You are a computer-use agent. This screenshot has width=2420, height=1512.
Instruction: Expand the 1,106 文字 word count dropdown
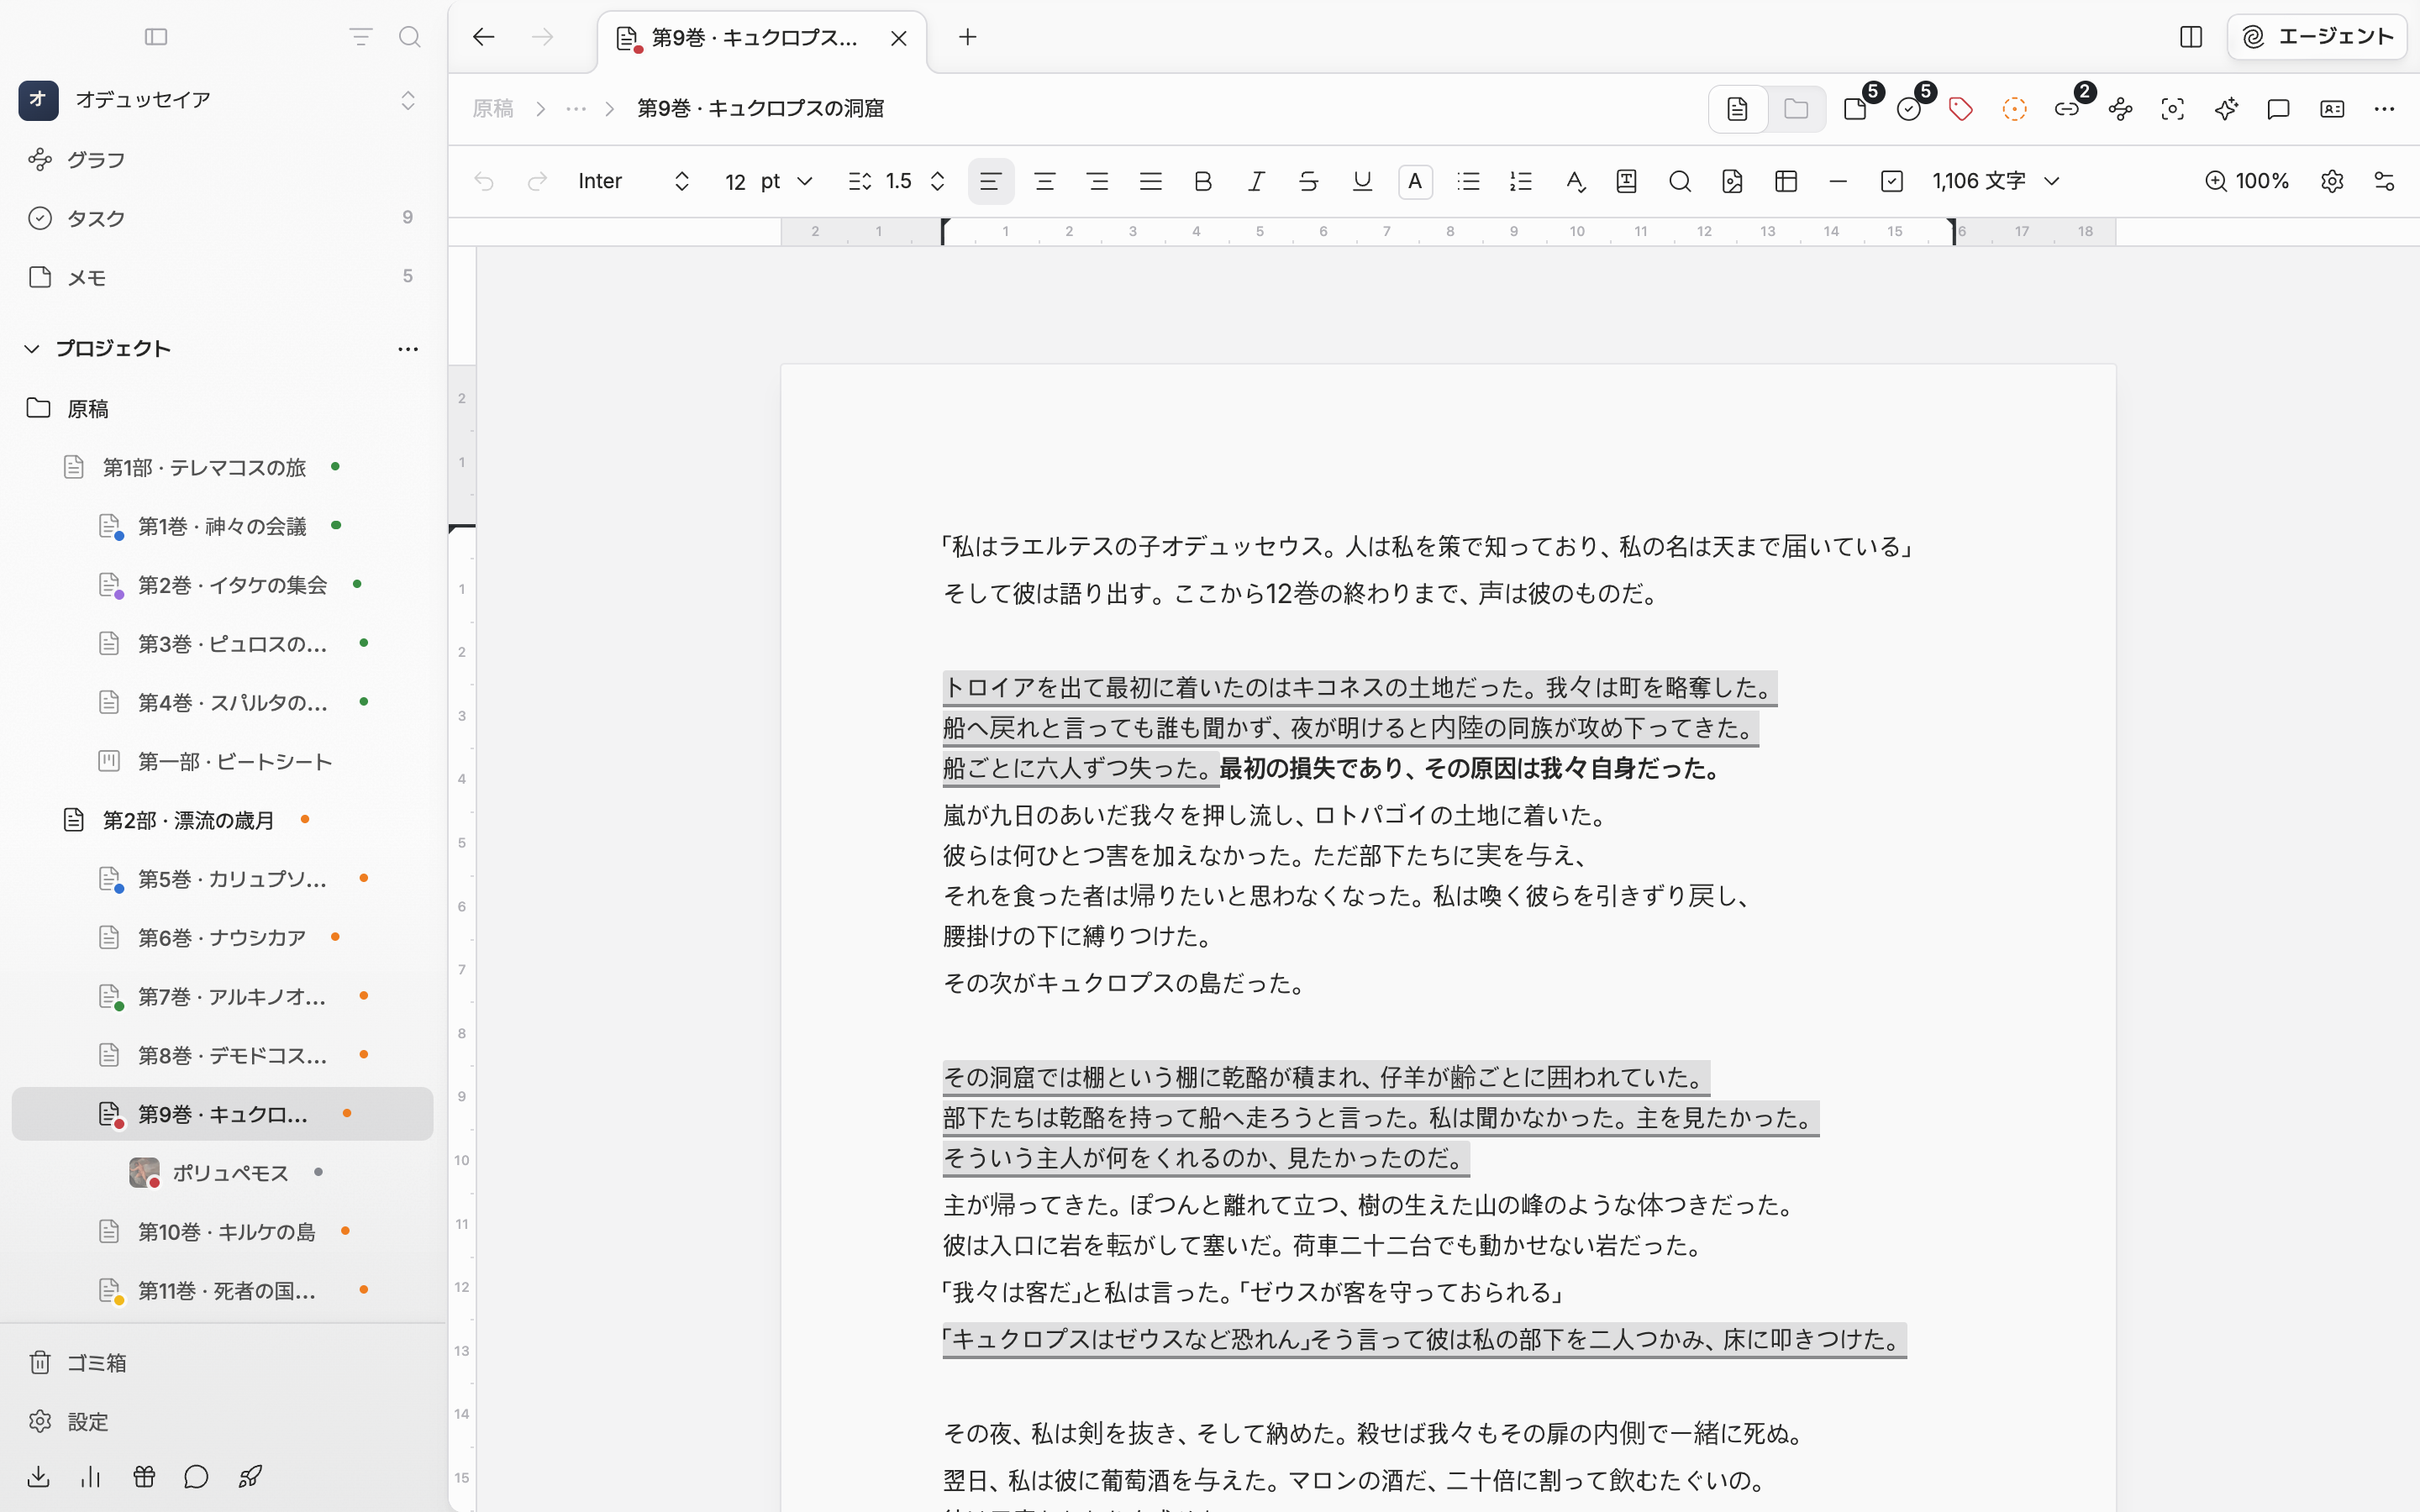tap(1996, 181)
